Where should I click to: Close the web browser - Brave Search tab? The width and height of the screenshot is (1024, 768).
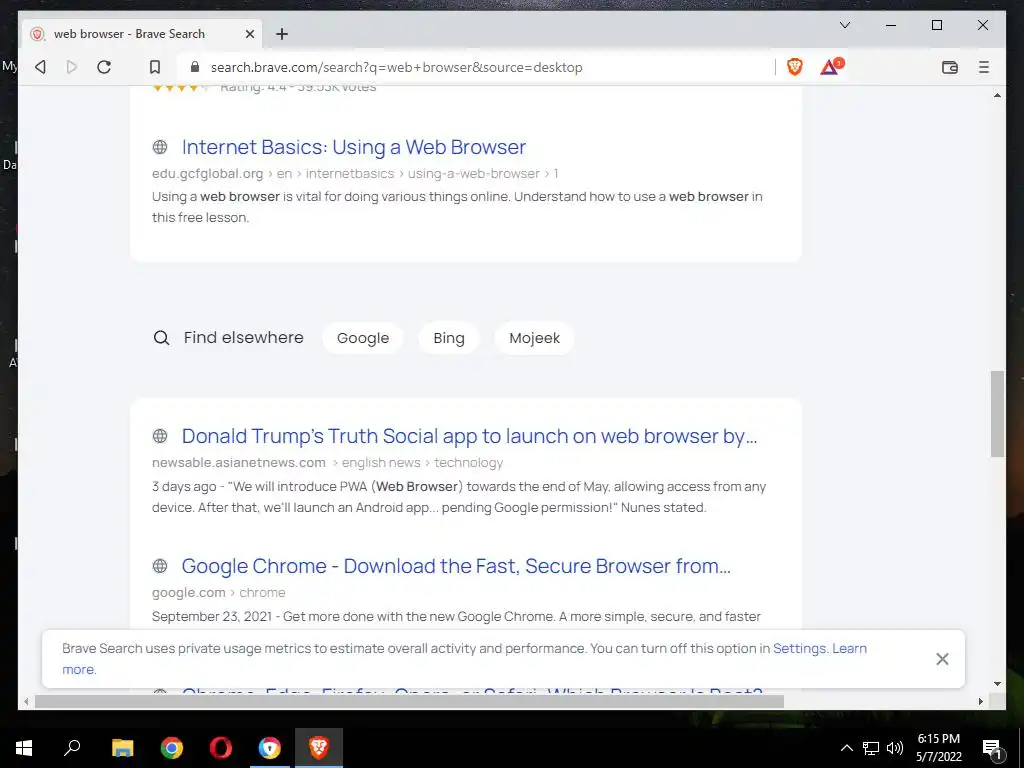249,34
